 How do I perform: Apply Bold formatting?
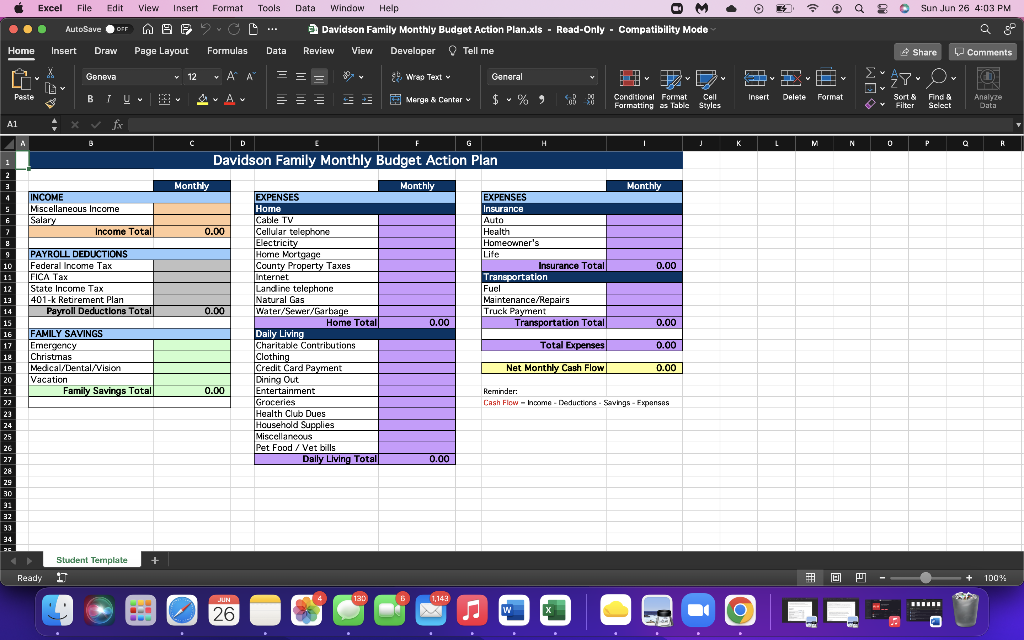[90, 99]
